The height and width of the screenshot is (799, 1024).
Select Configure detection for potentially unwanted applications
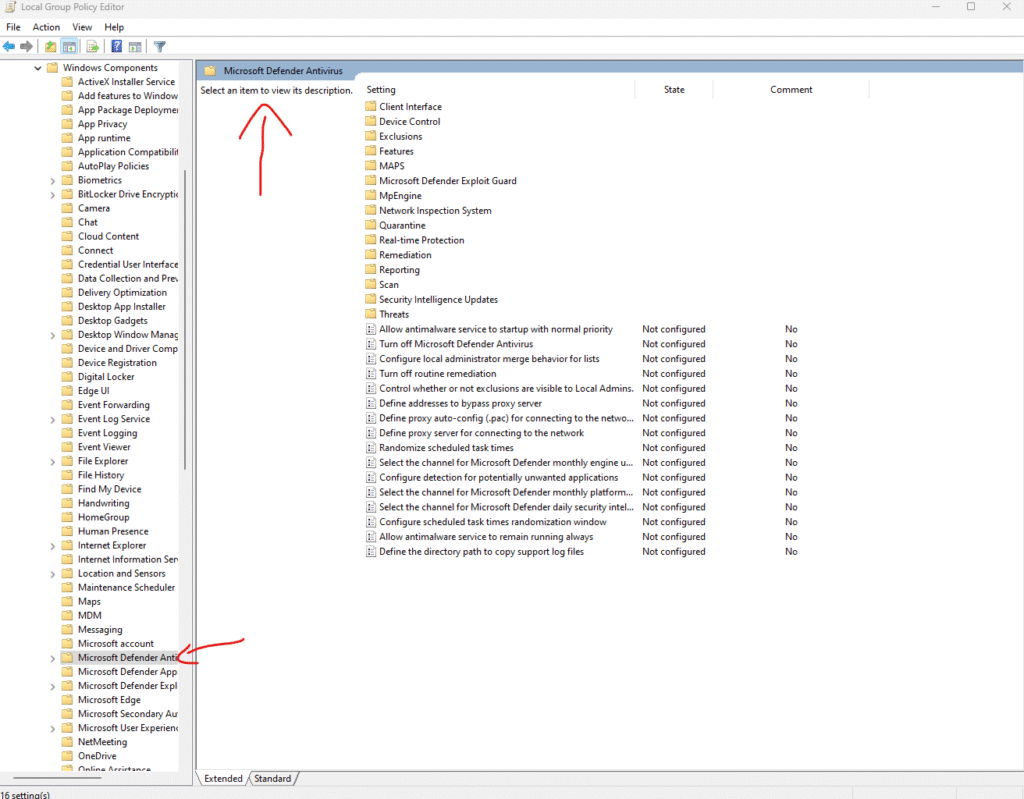point(498,478)
